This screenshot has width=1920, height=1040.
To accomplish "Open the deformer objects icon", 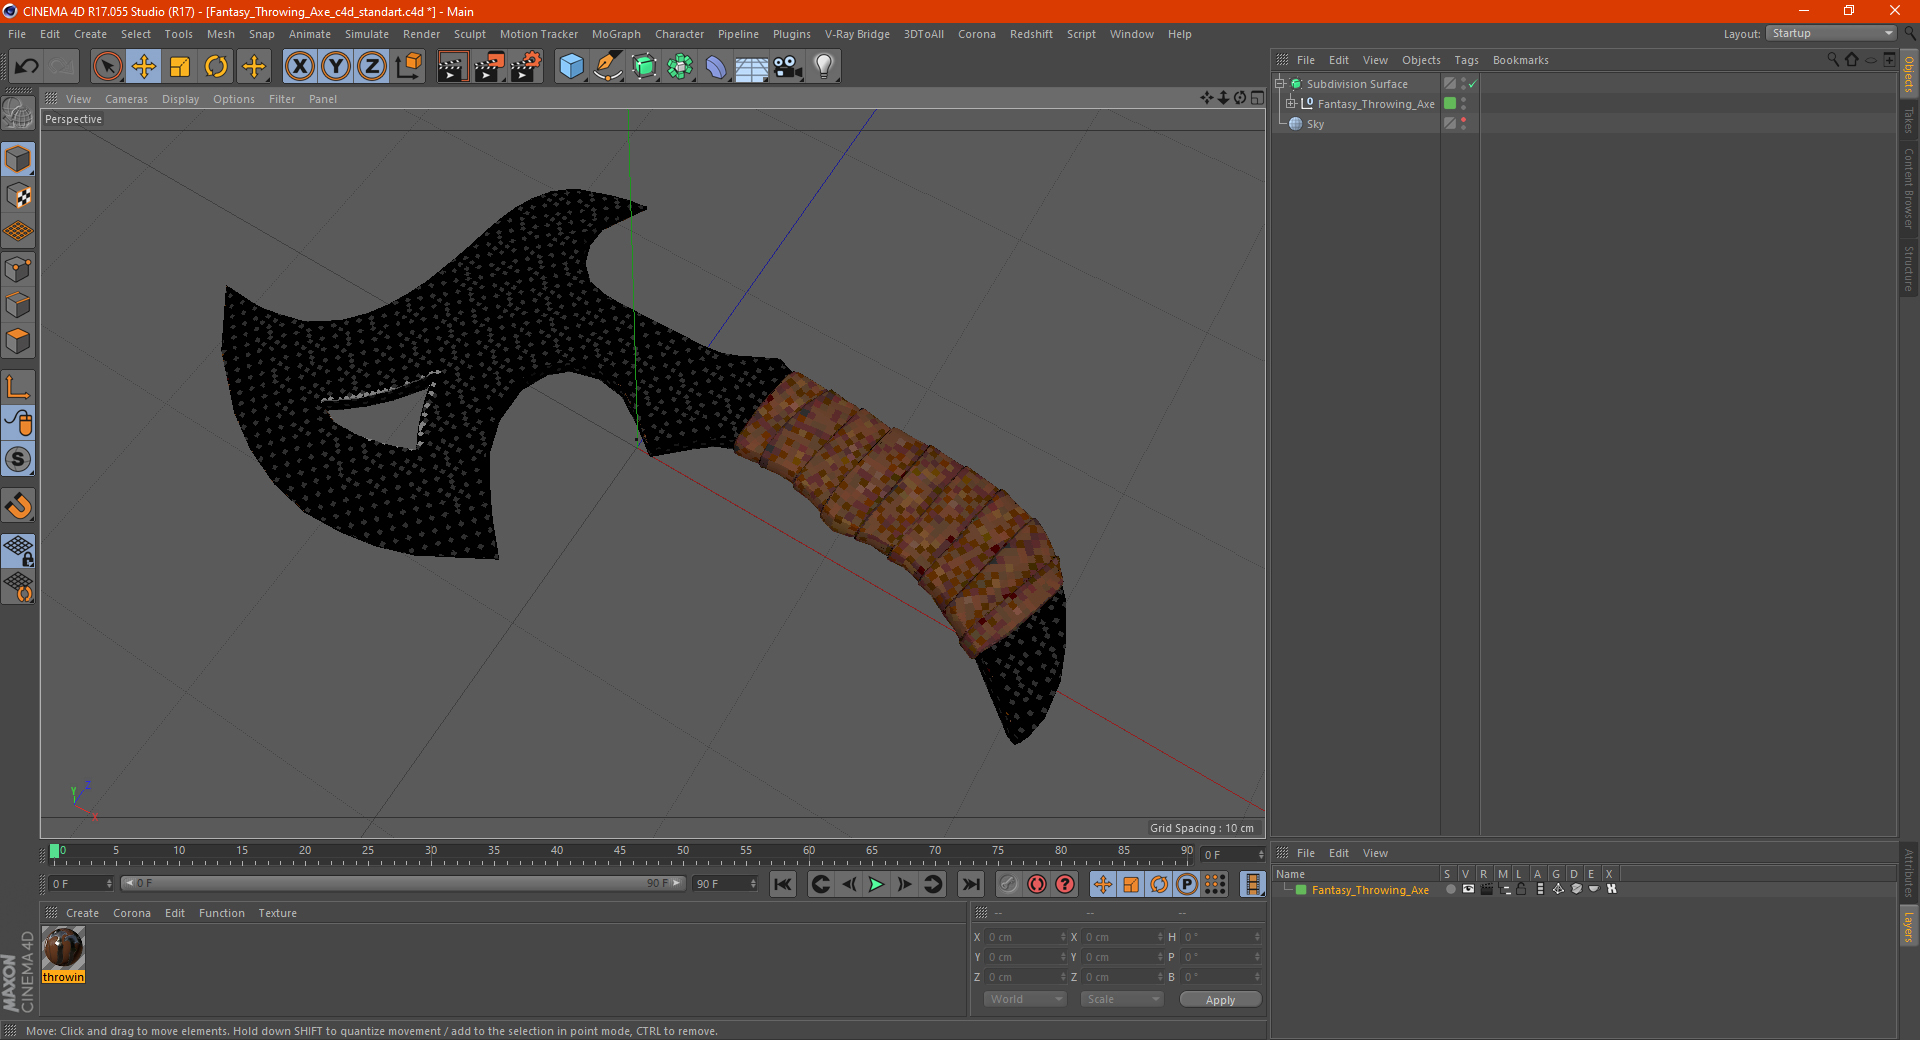I will [716, 67].
